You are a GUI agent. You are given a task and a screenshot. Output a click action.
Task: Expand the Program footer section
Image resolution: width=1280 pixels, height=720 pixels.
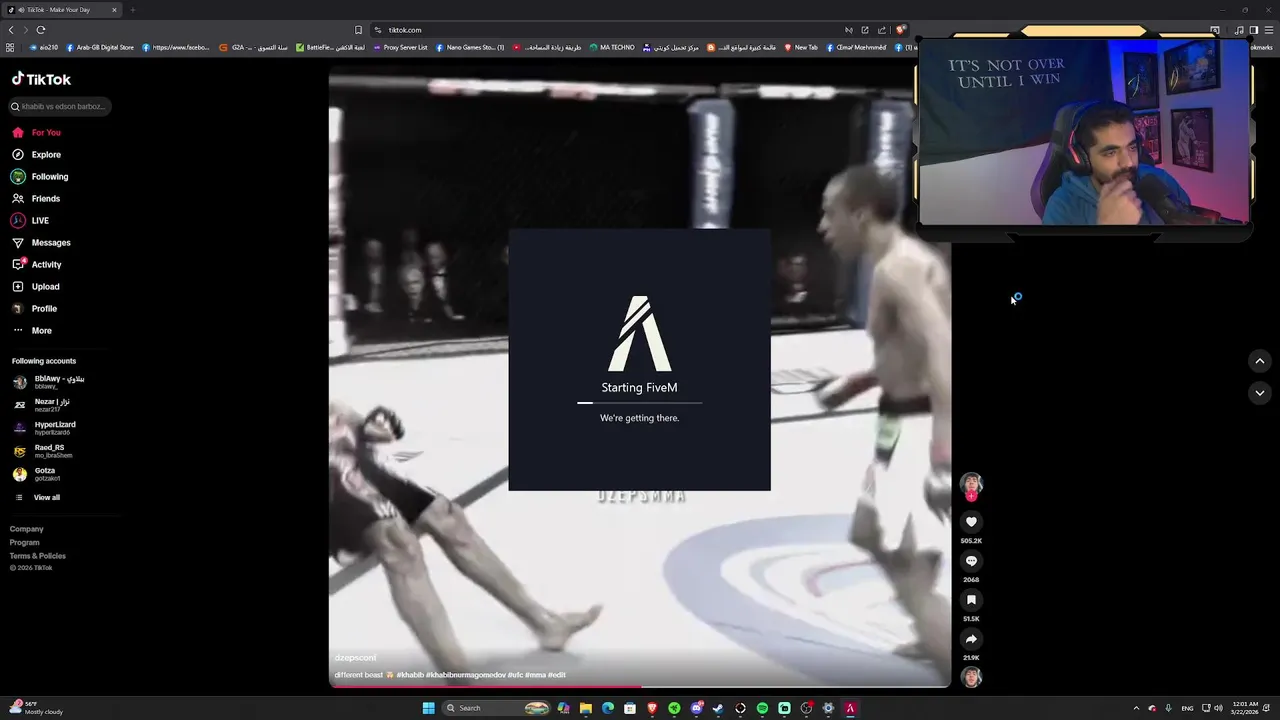(25, 543)
